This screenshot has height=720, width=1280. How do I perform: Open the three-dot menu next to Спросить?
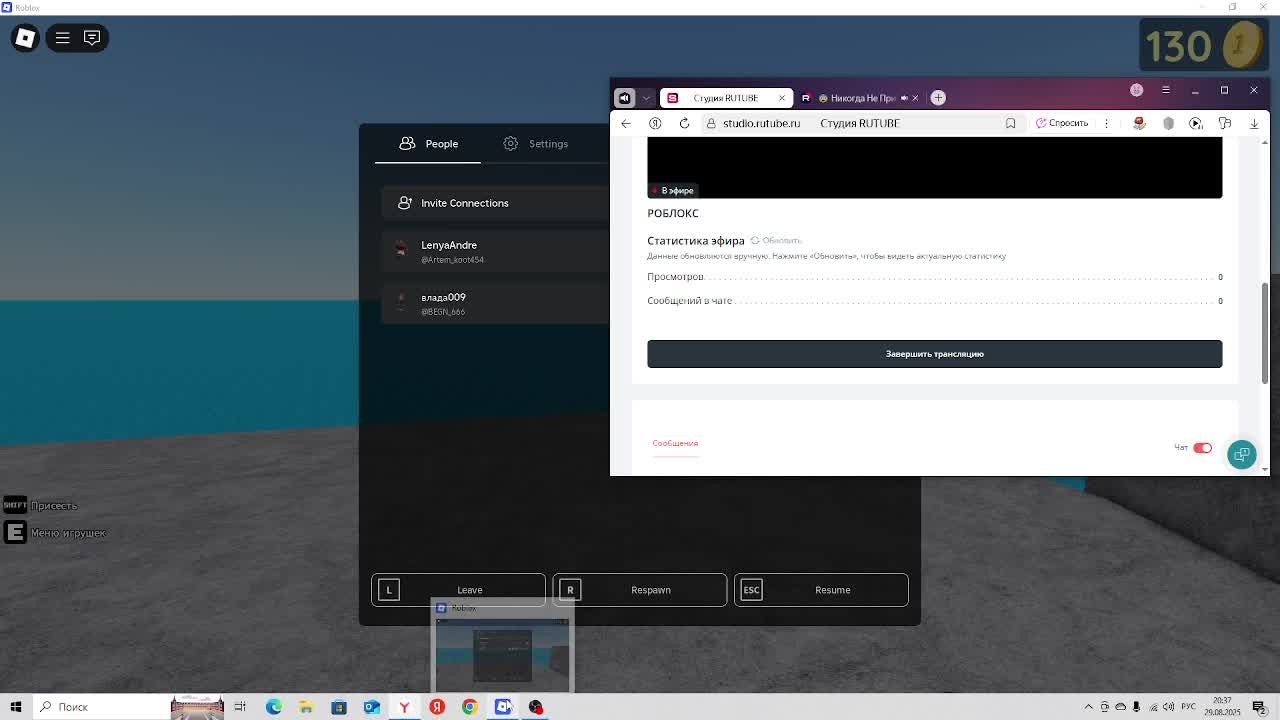(1106, 123)
